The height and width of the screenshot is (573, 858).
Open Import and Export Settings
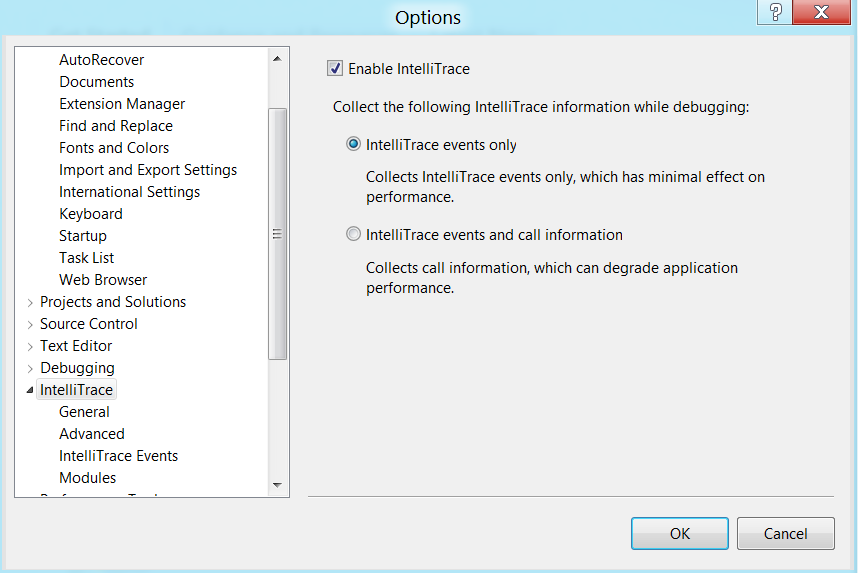[x=148, y=170]
